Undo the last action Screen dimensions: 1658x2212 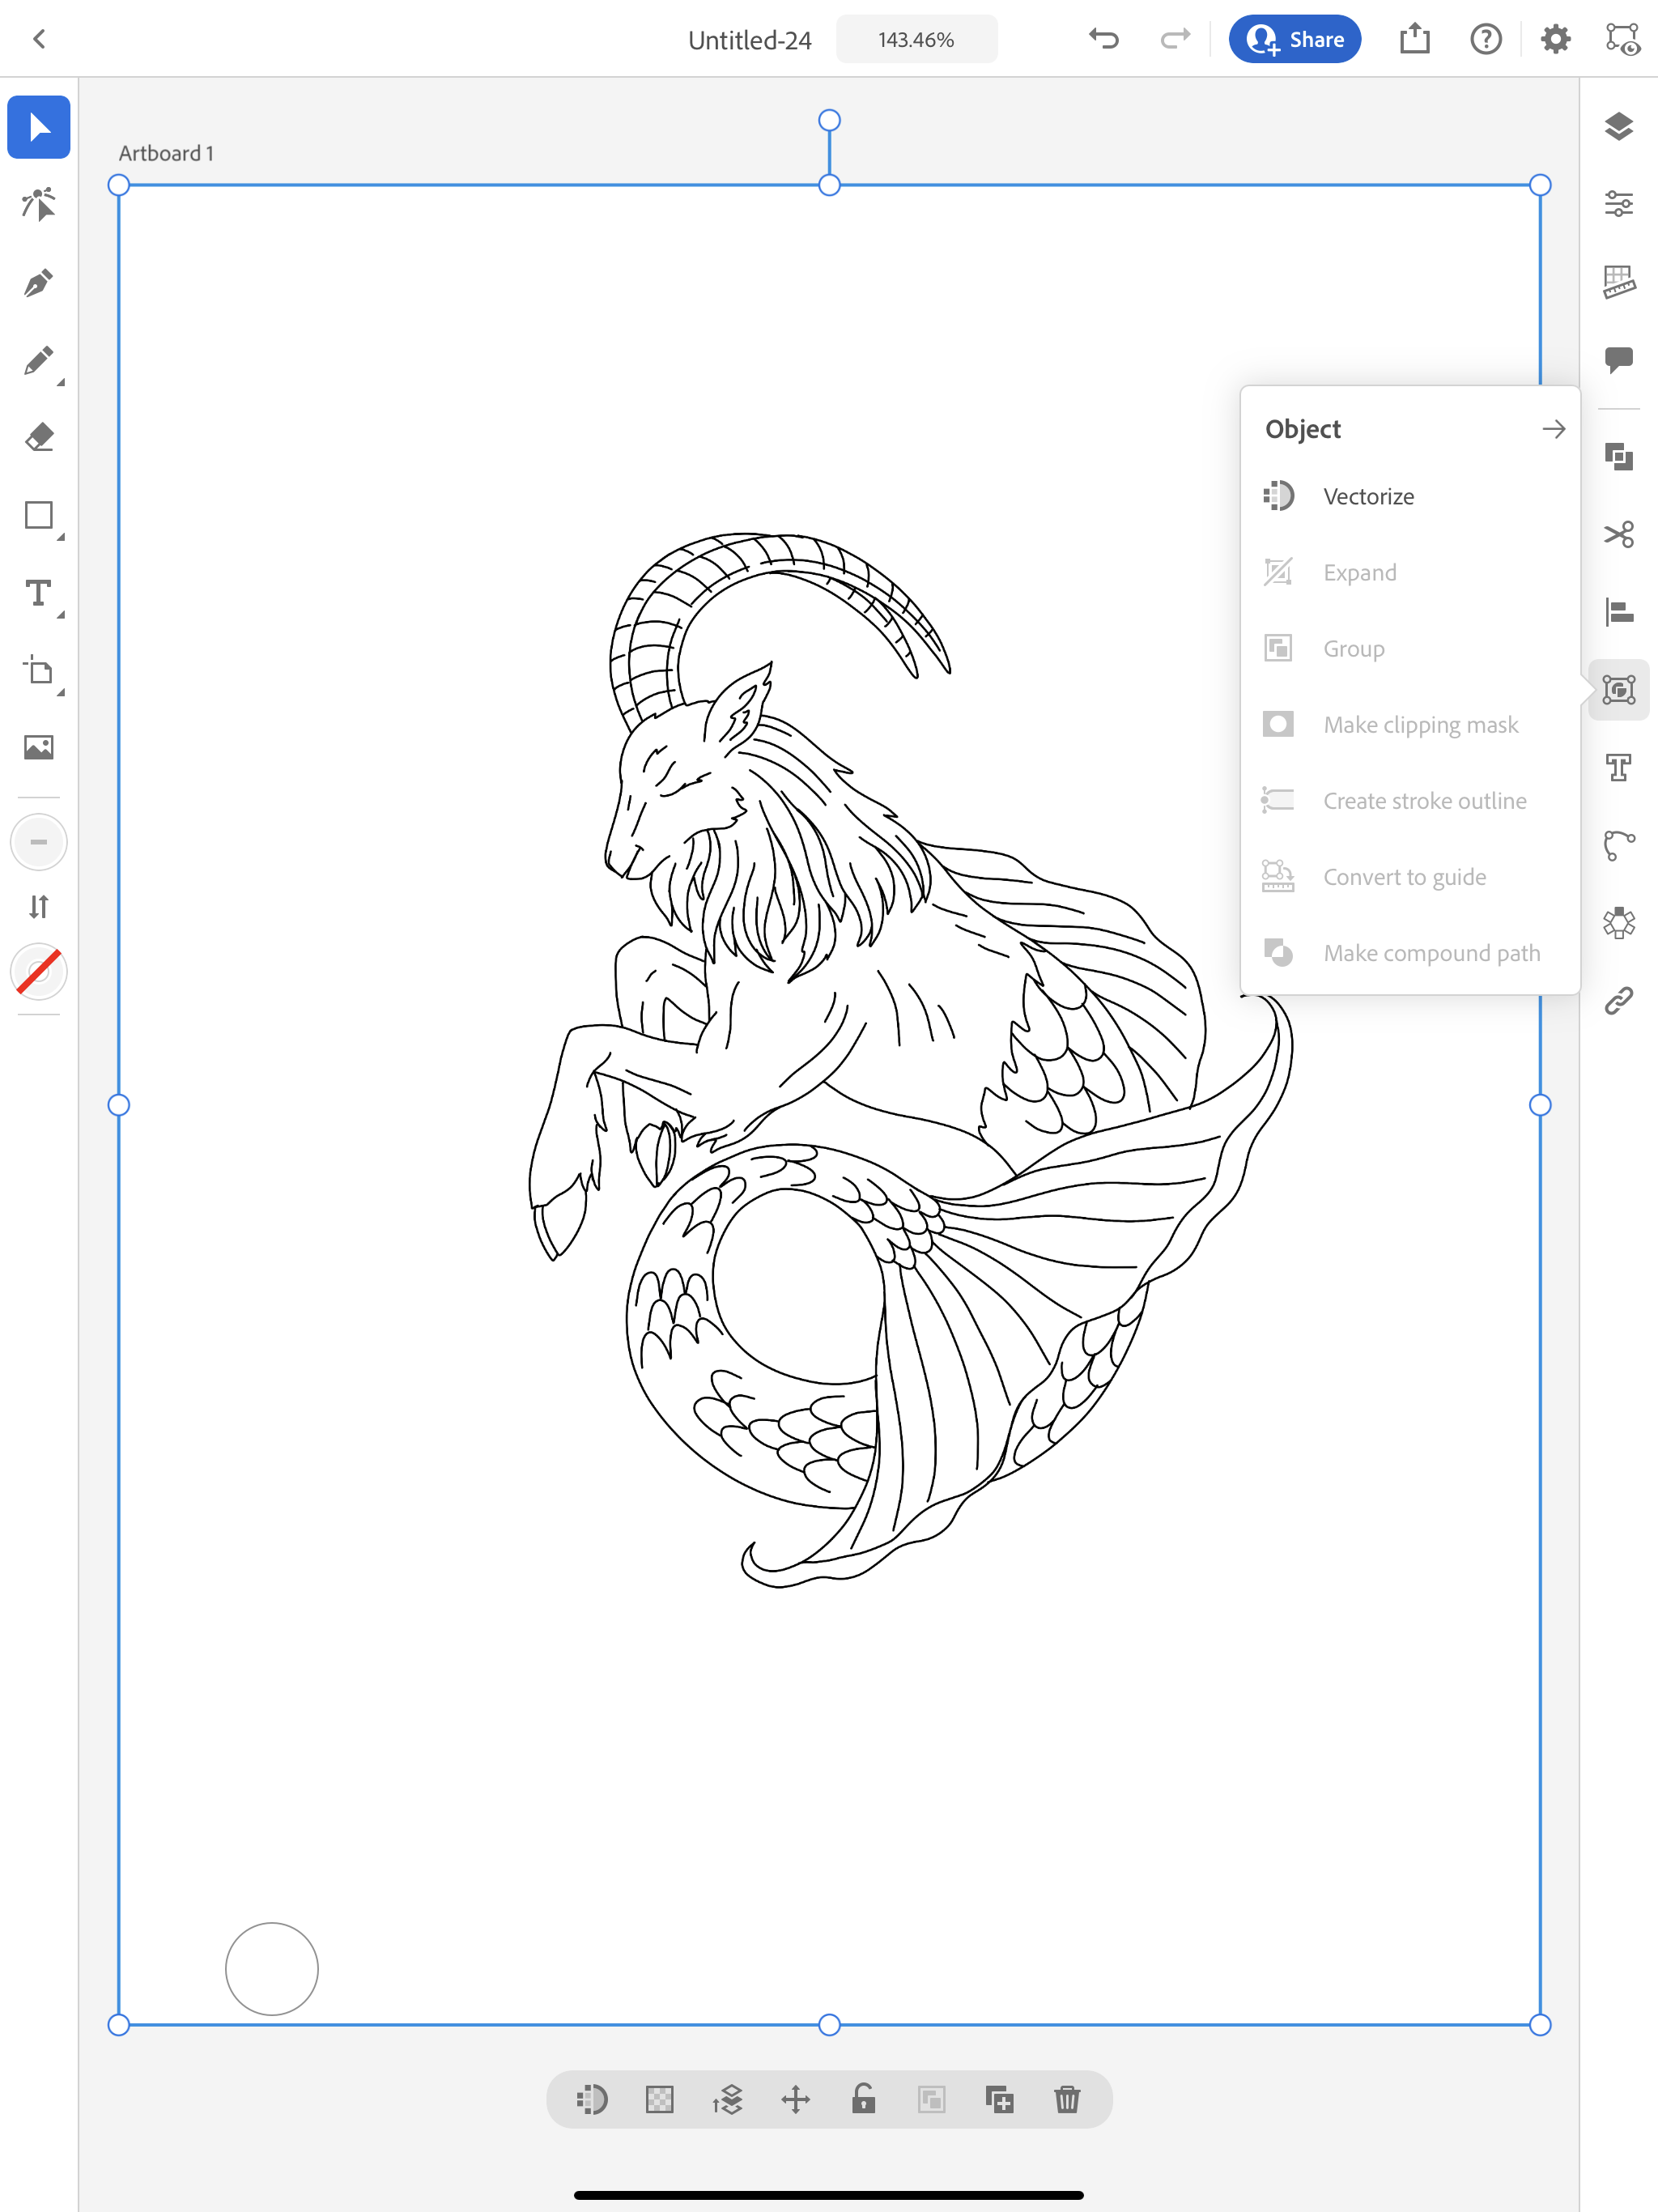coord(1104,40)
